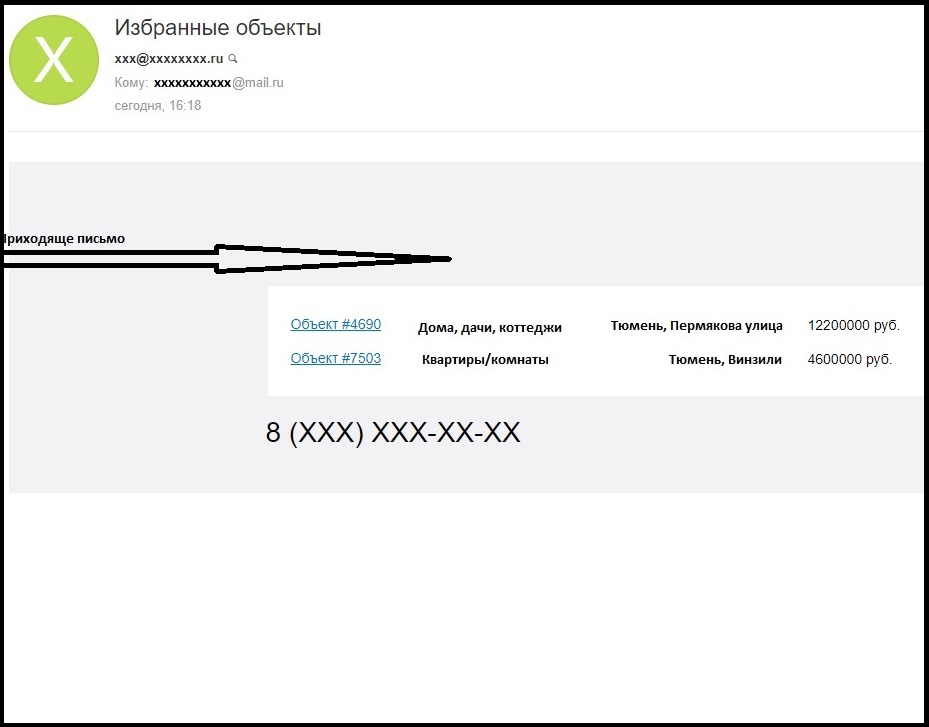The image size is (929, 727).
Task: Open the link Объект #7503
Action: click(335, 358)
